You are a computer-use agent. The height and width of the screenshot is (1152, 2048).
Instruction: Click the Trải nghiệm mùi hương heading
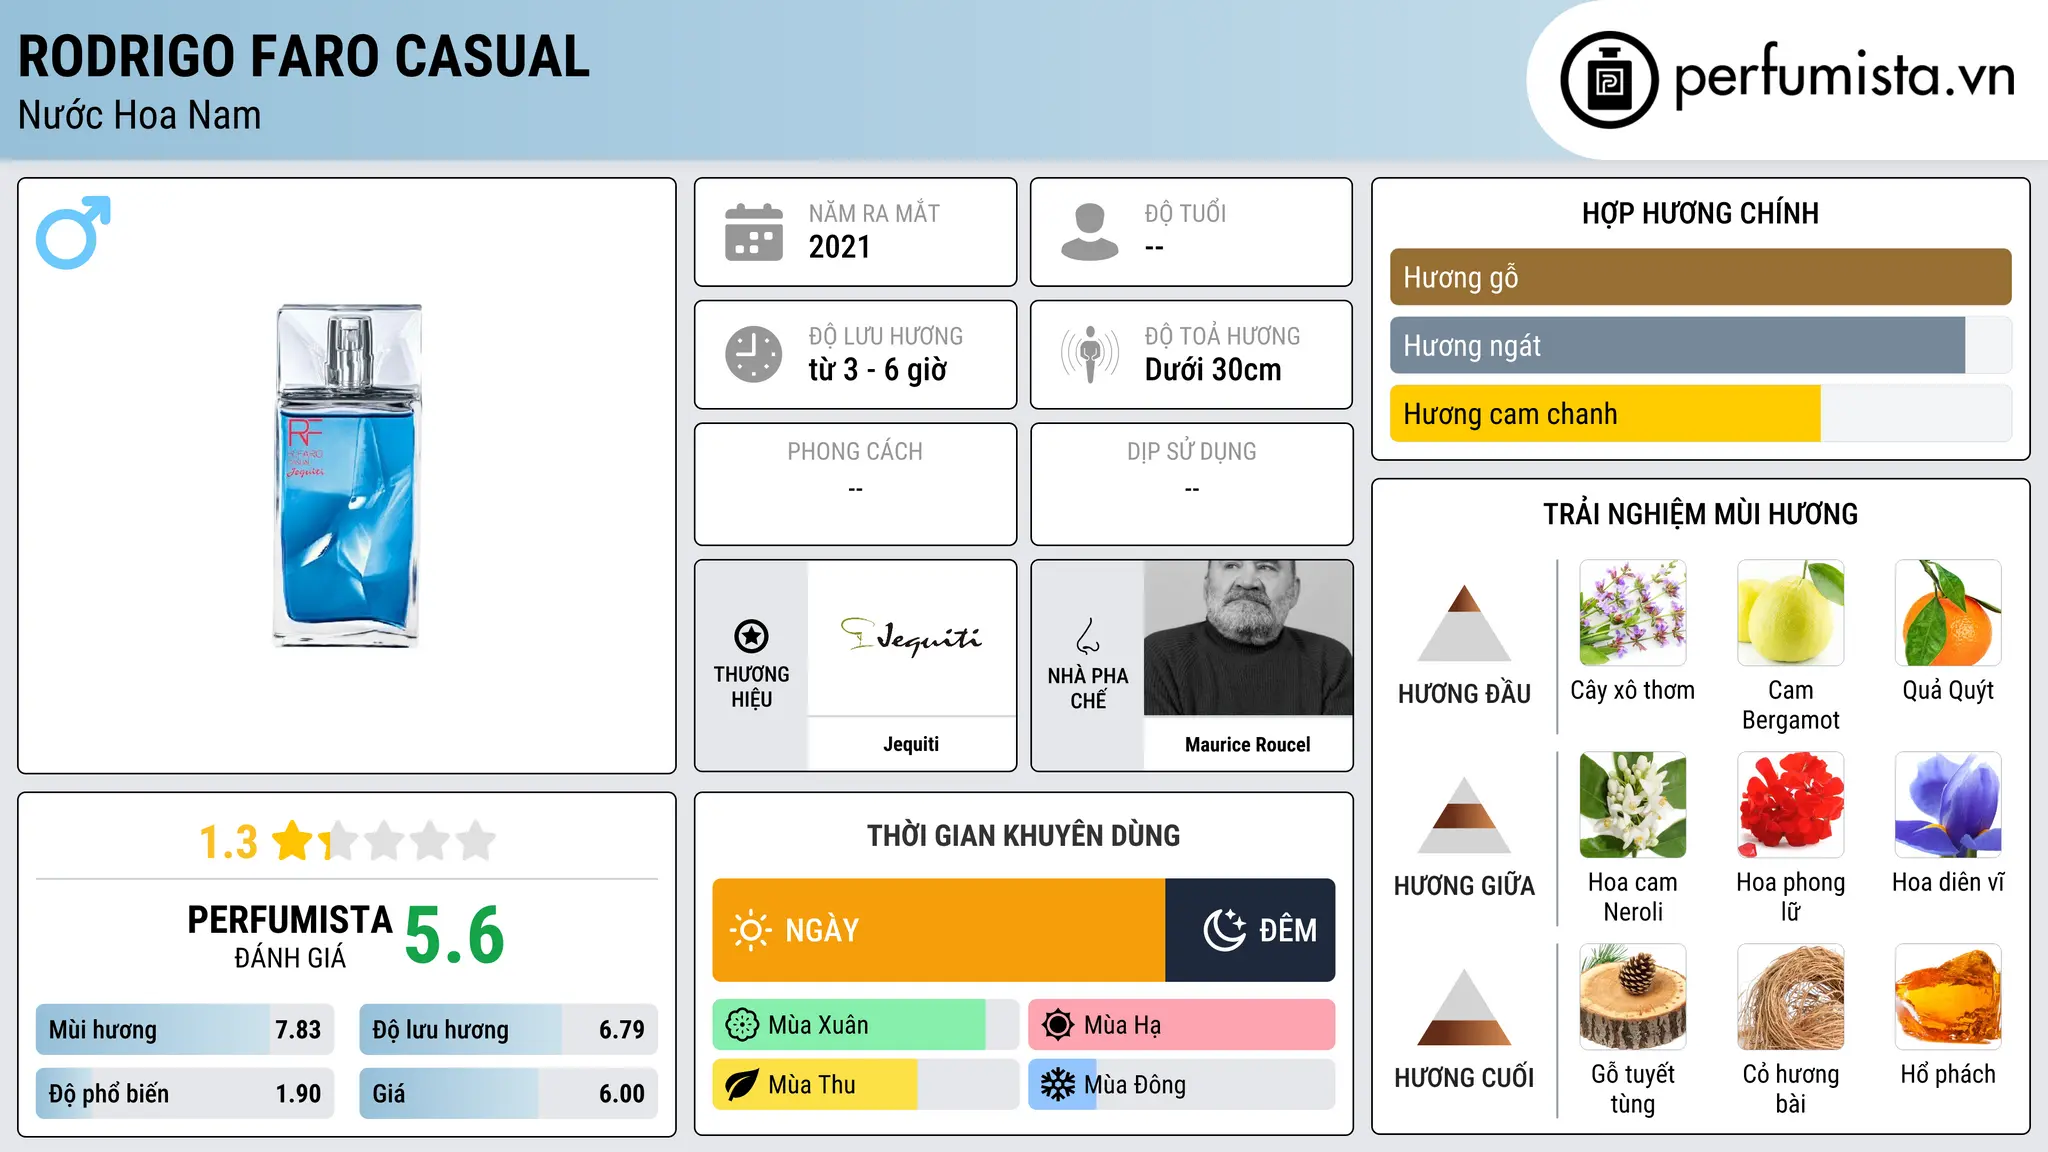[1700, 514]
